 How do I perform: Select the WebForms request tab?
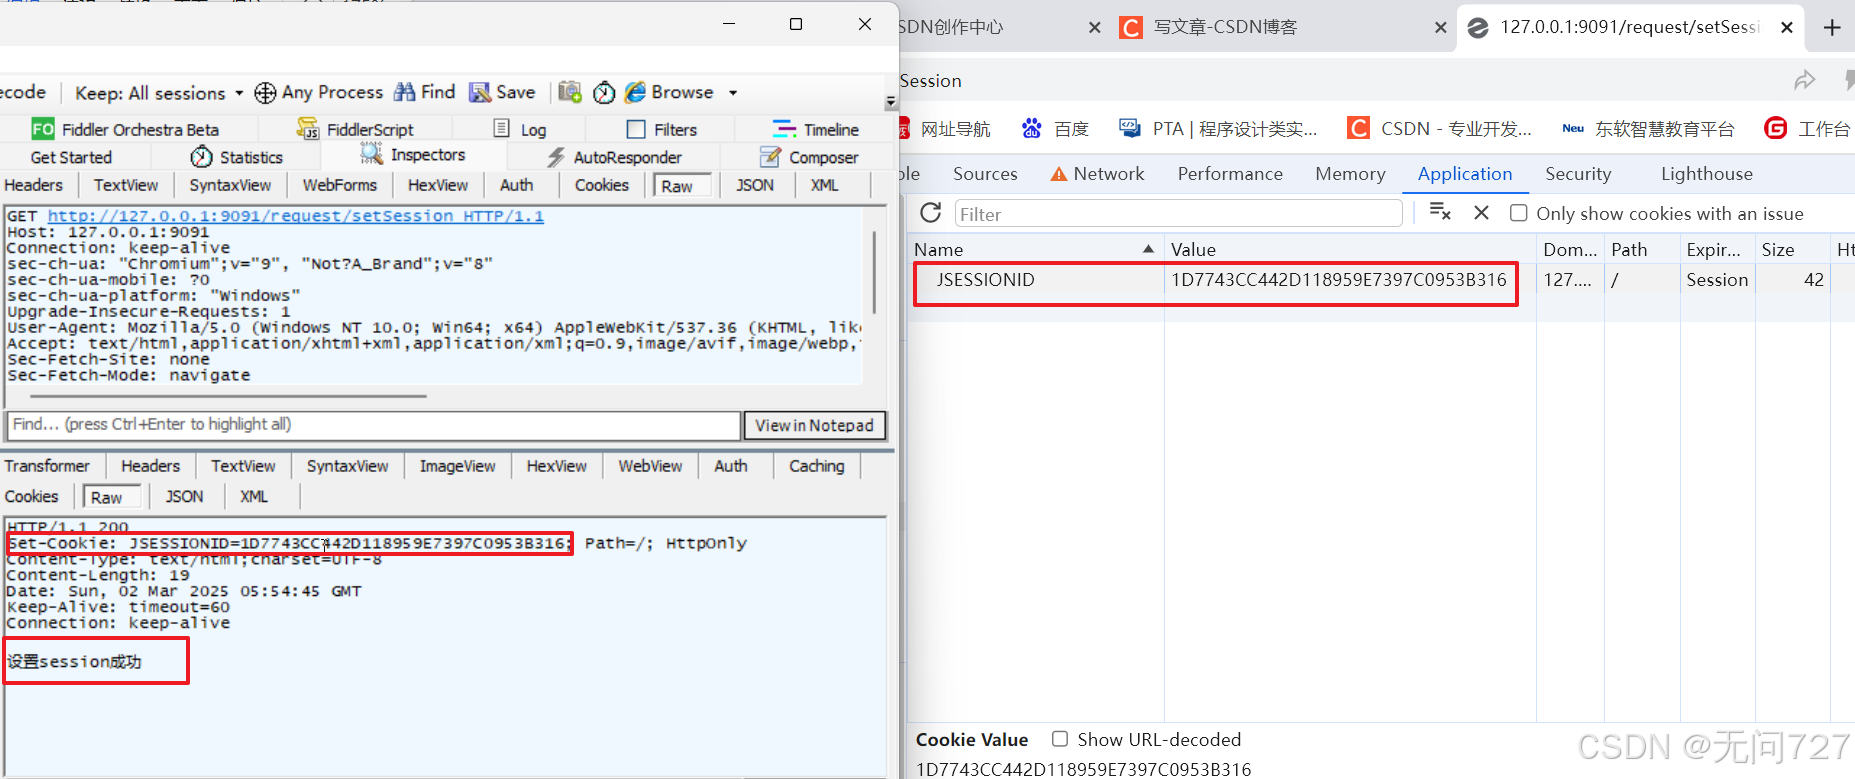[340, 185]
